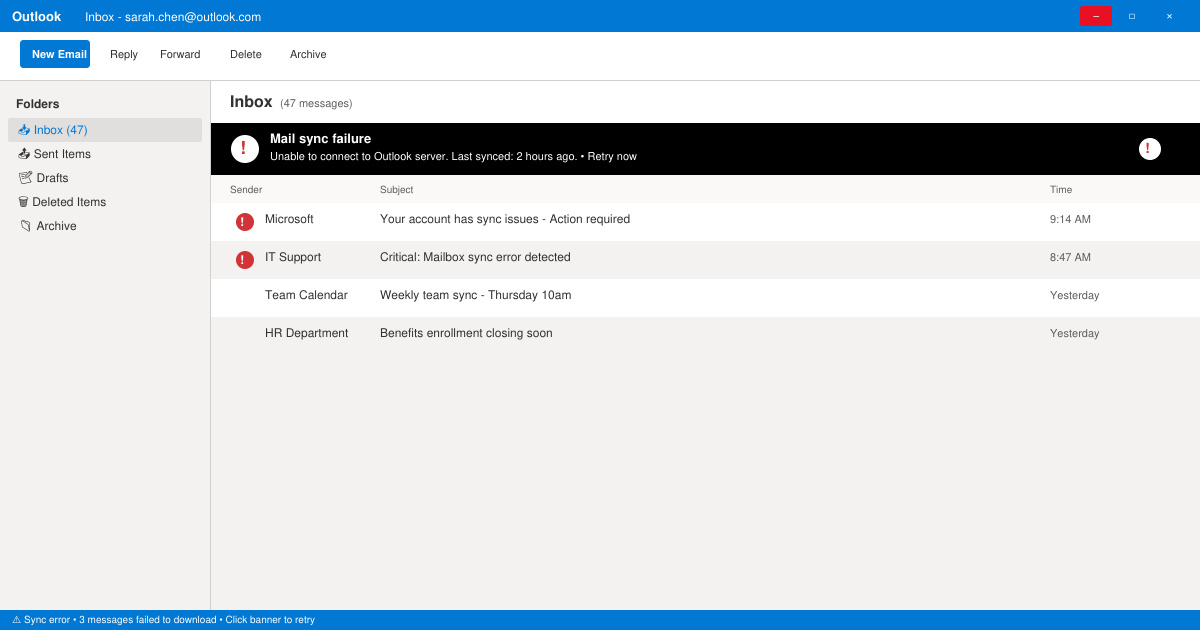Click the Yesterday time on Team Calendar row

pos(1074,295)
